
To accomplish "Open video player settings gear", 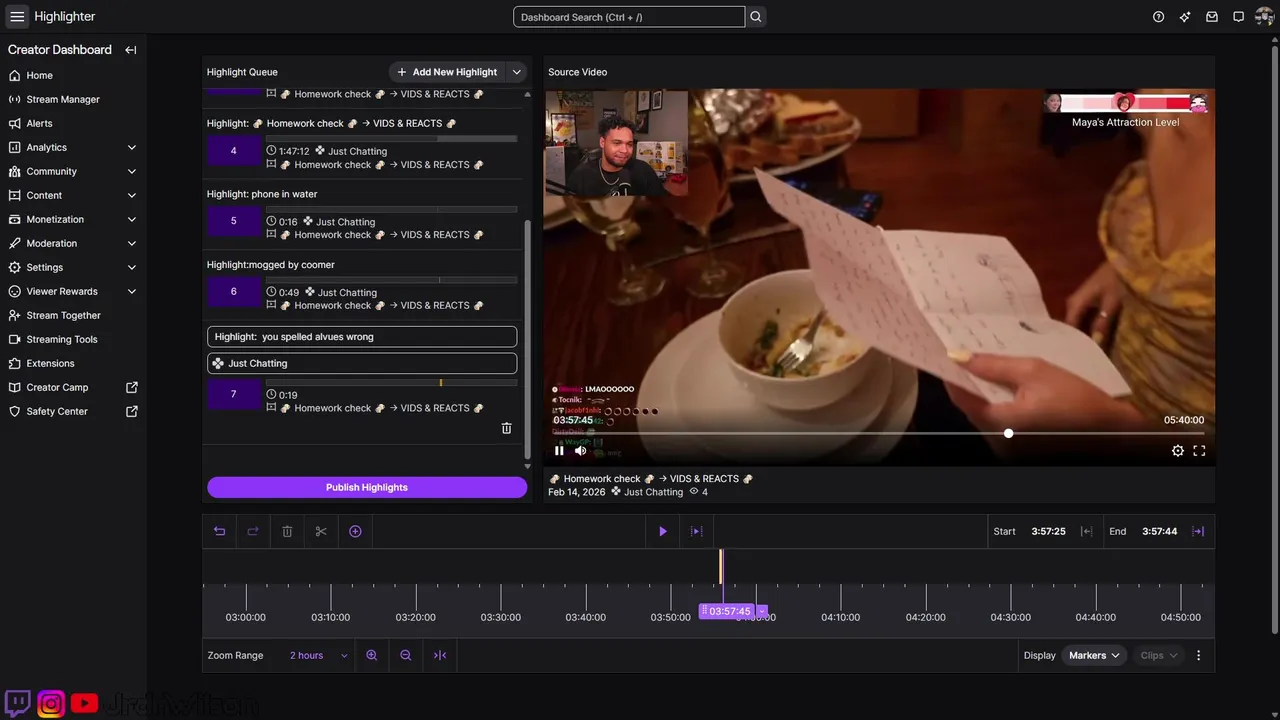I will [1178, 451].
